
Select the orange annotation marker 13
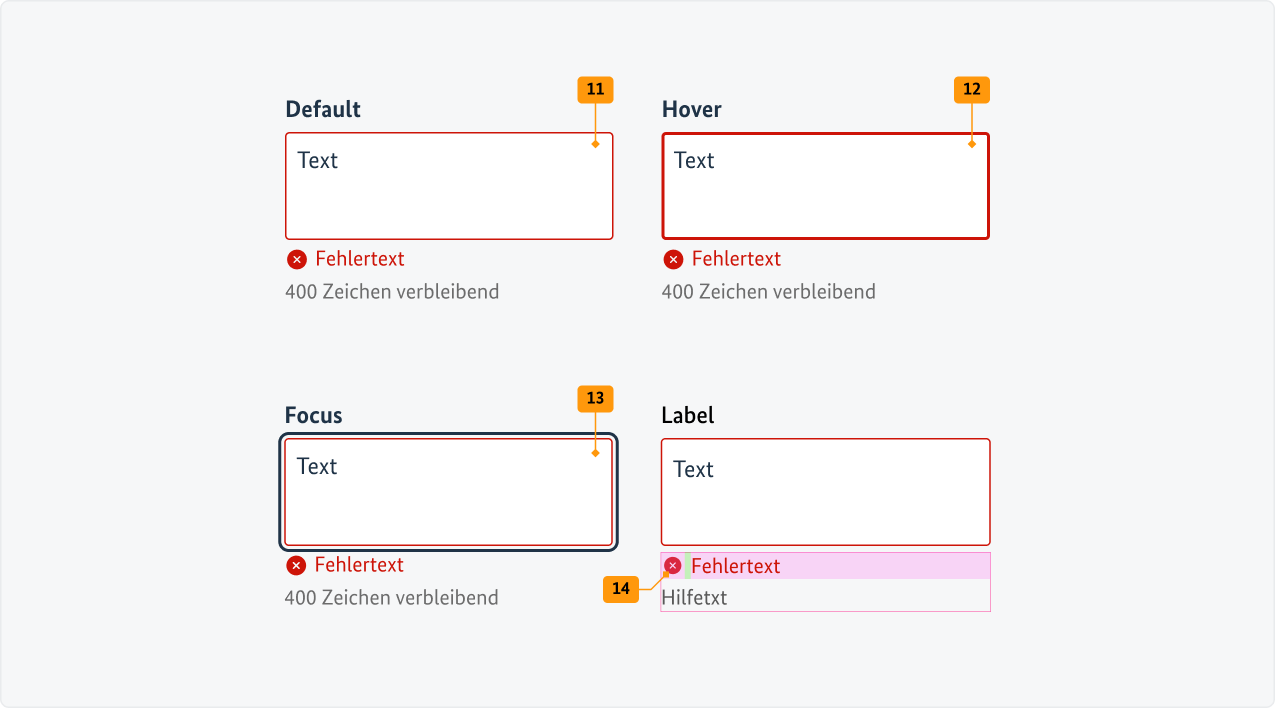pos(595,399)
